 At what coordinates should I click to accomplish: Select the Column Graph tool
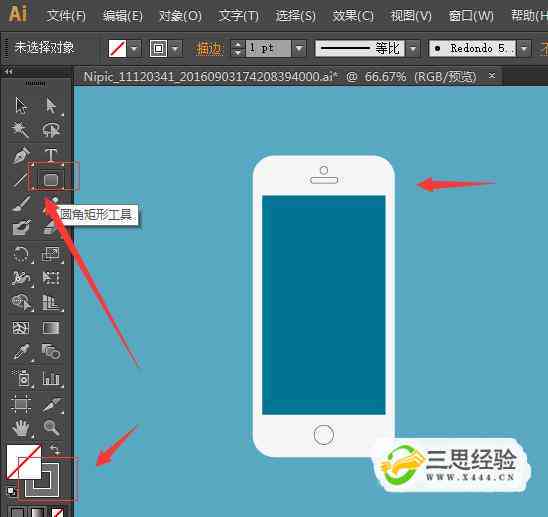(x=51, y=378)
